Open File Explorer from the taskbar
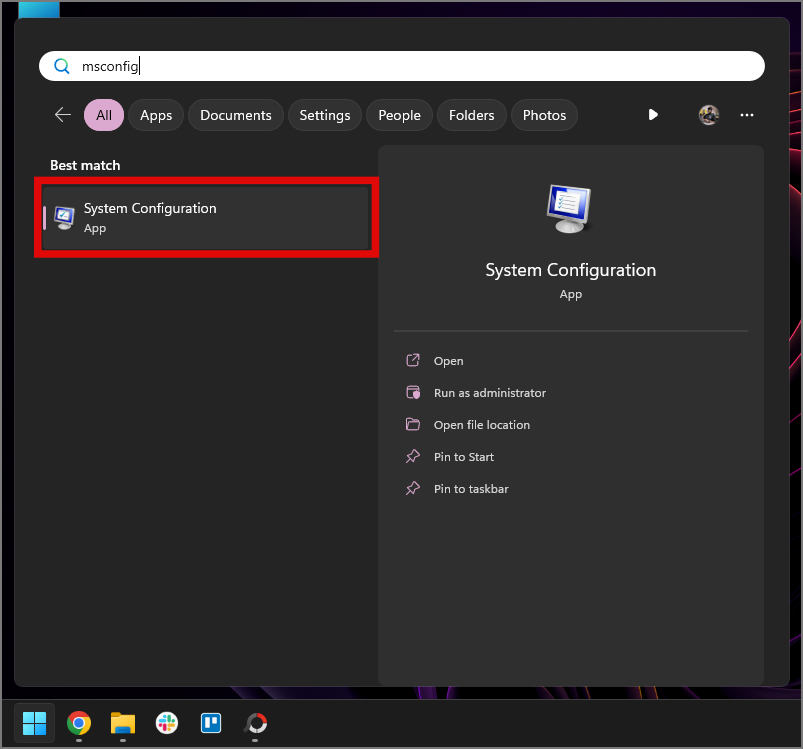 (123, 723)
